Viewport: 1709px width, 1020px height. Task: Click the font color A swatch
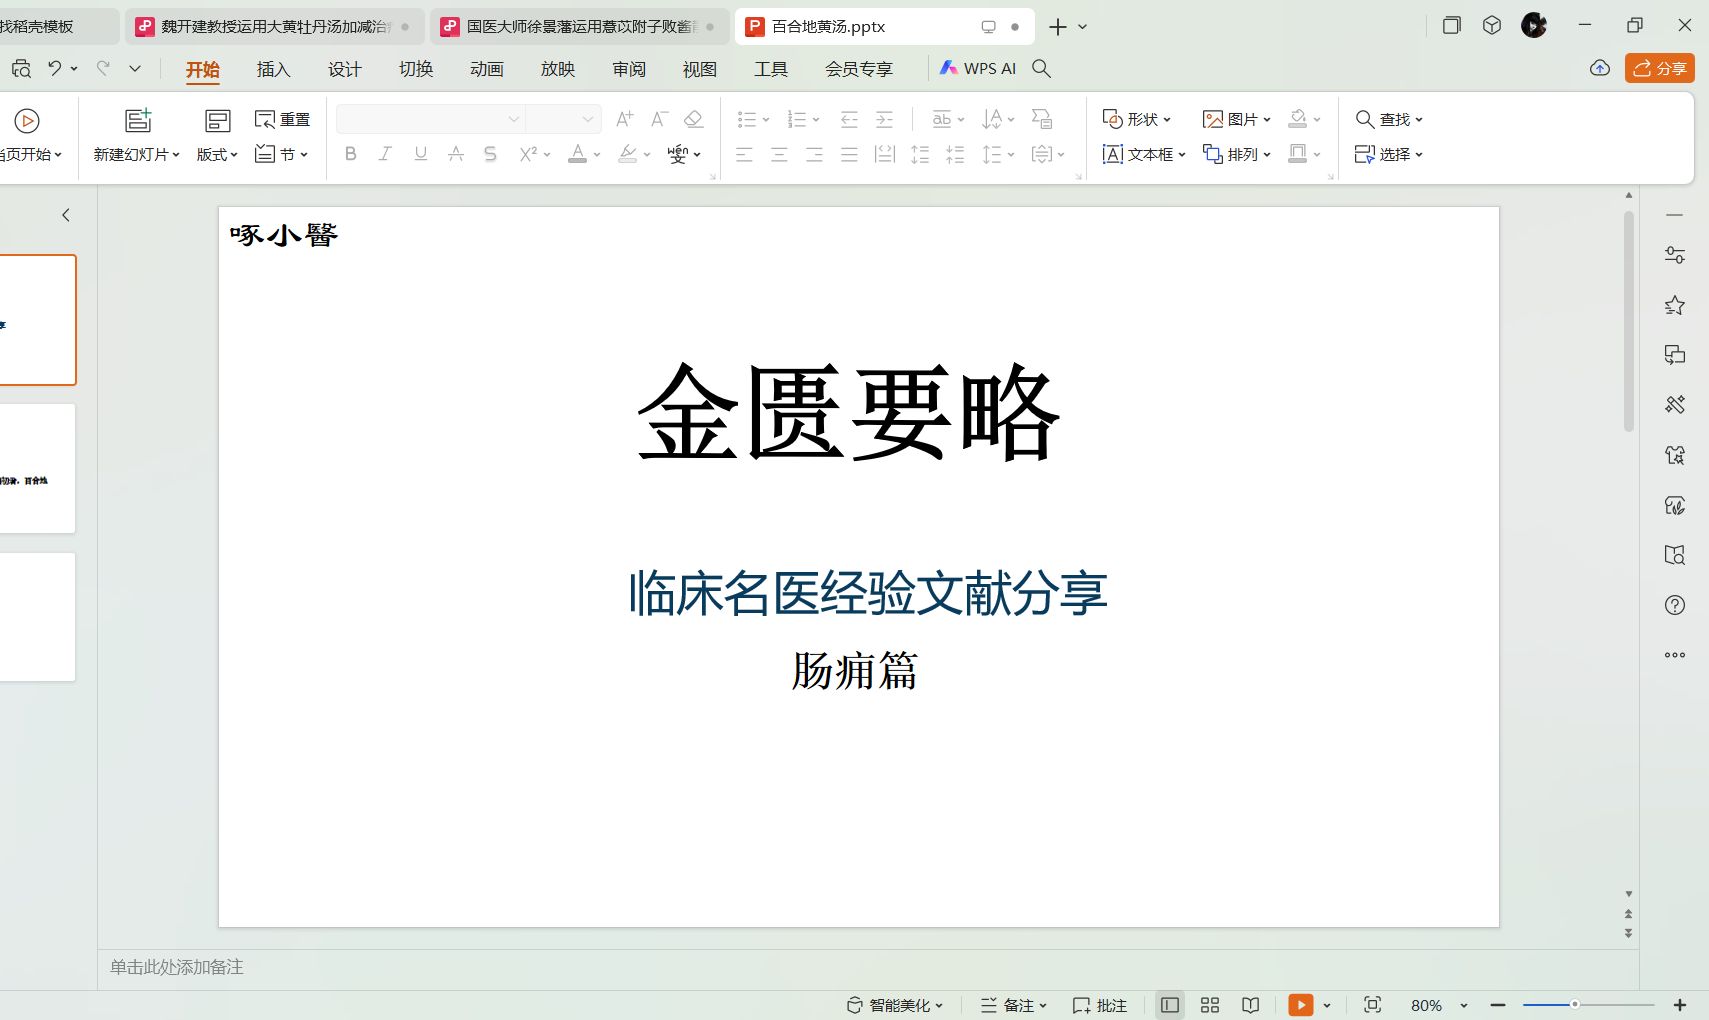point(578,154)
